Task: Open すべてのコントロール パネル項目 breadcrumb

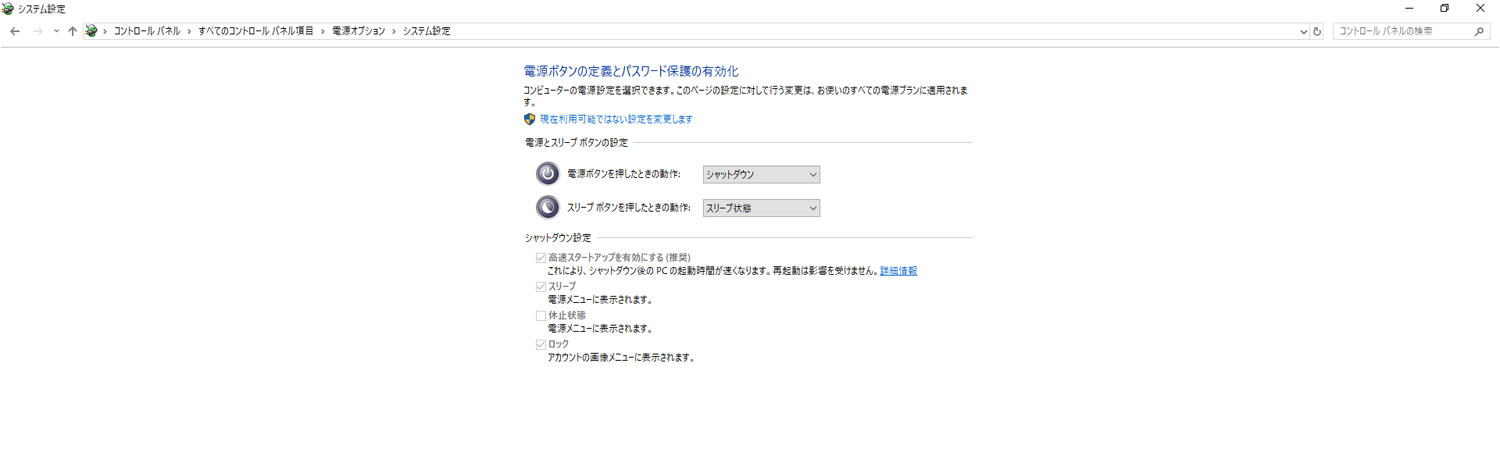Action: tap(256, 31)
